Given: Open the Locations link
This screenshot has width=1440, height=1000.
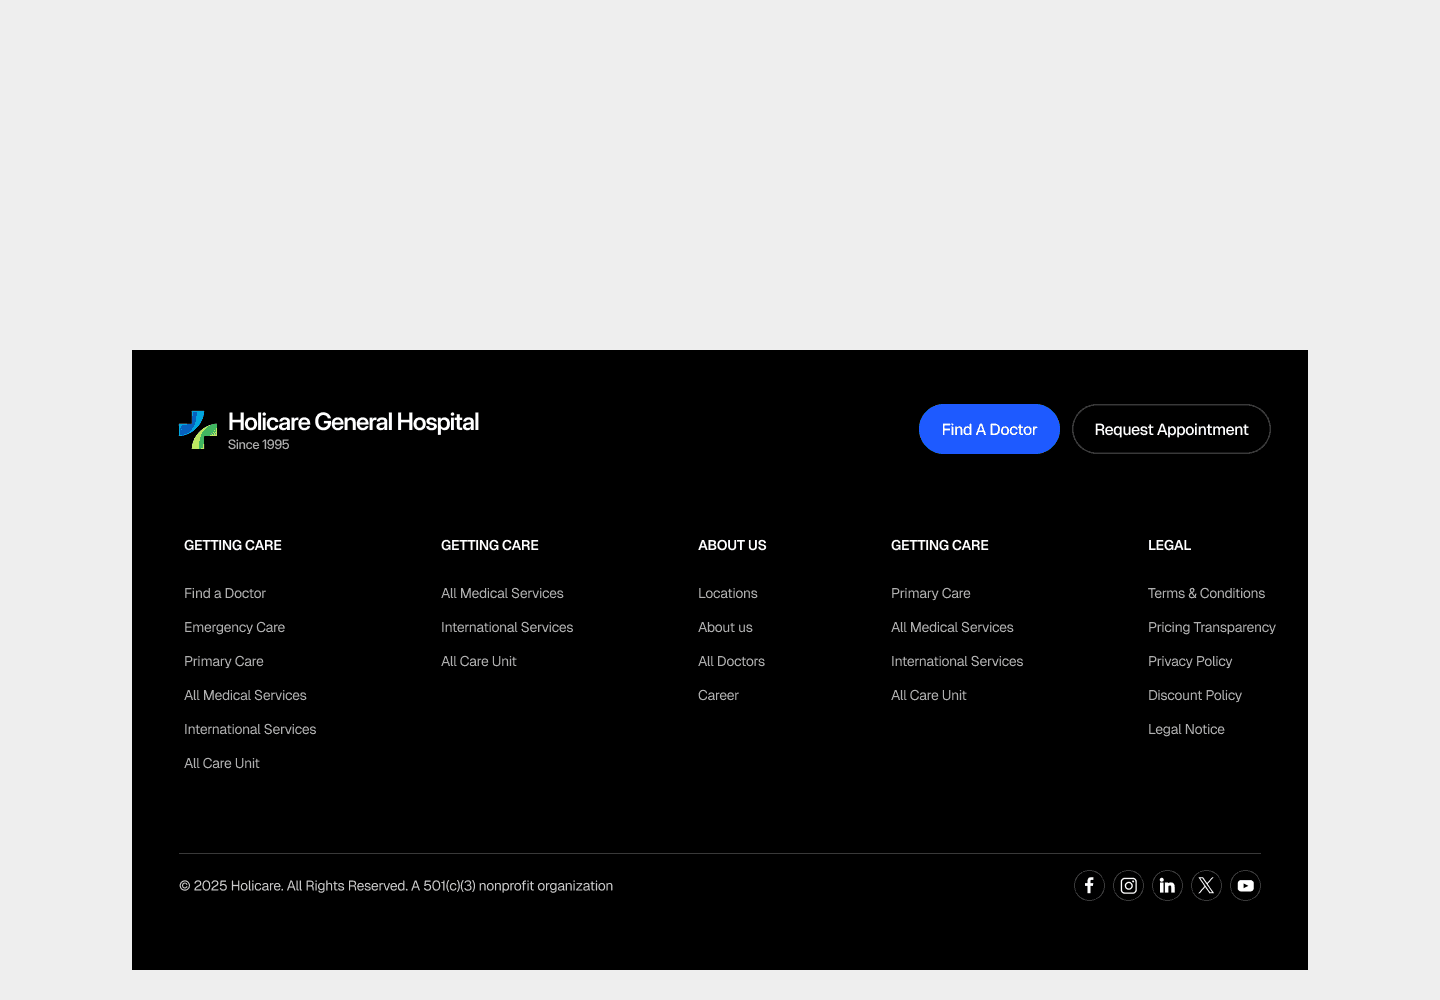Looking at the screenshot, I should (728, 593).
